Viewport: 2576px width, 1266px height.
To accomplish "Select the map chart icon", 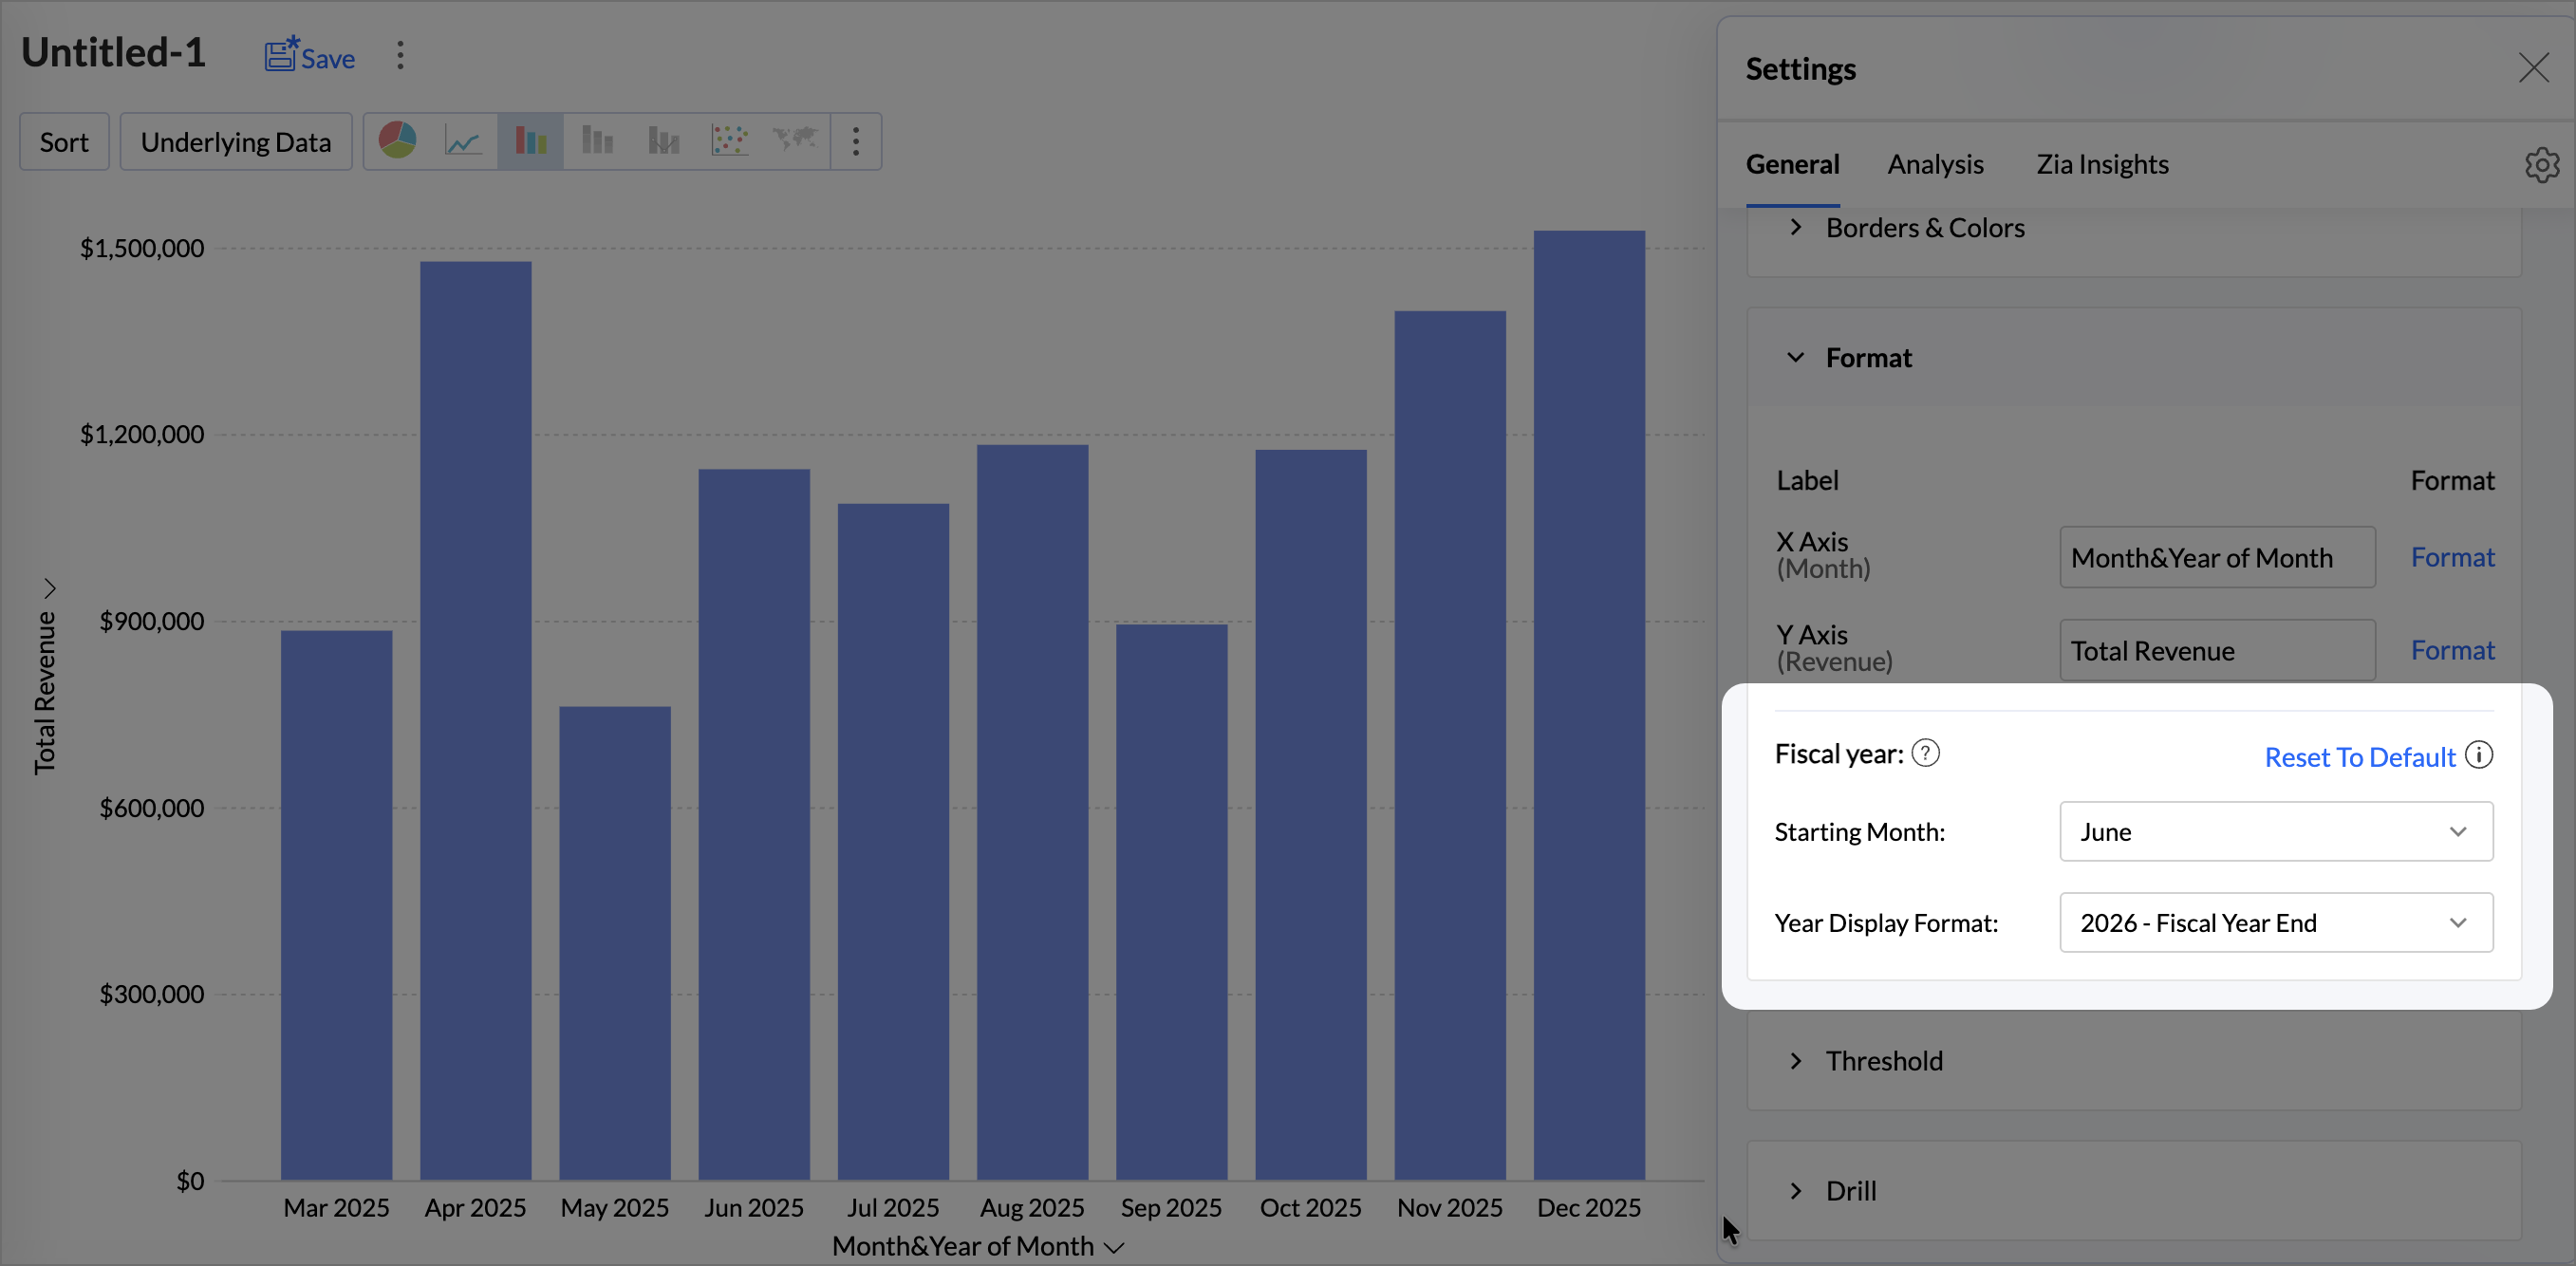I will click(x=795, y=141).
